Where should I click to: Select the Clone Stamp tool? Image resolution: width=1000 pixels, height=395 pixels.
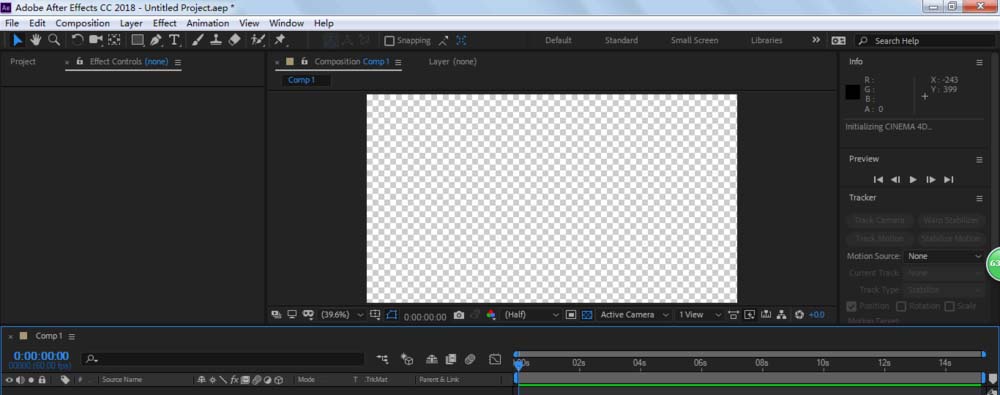pos(216,40)
